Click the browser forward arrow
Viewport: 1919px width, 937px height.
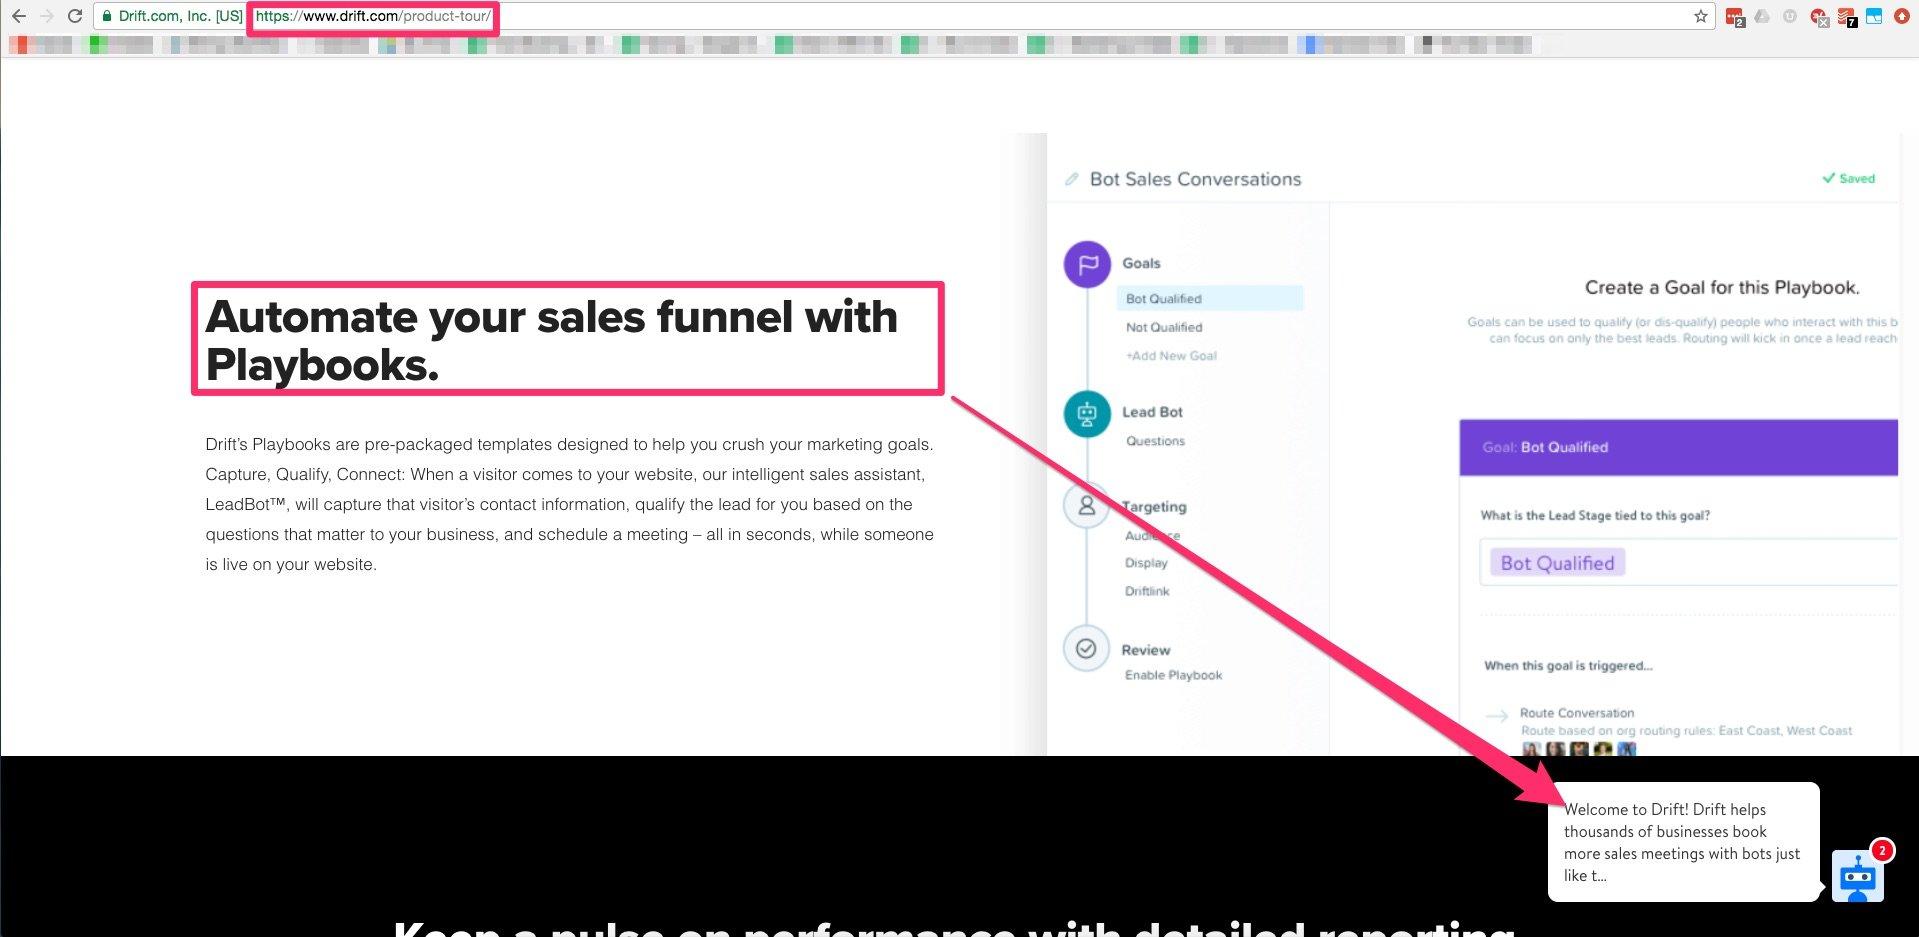(x=47, y=16)
